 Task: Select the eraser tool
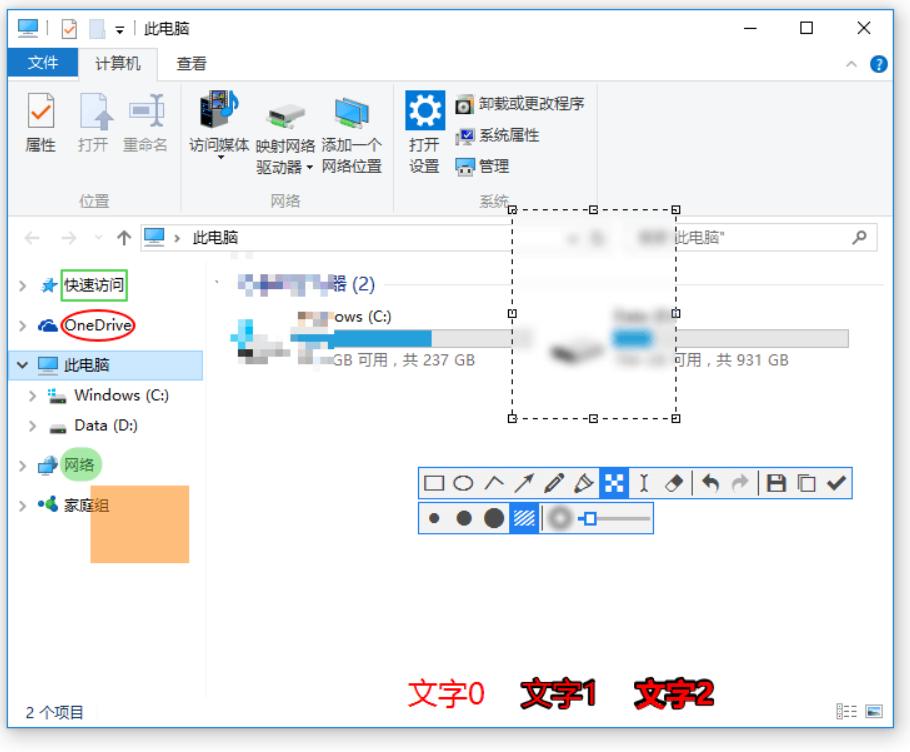tap(673, 481)
